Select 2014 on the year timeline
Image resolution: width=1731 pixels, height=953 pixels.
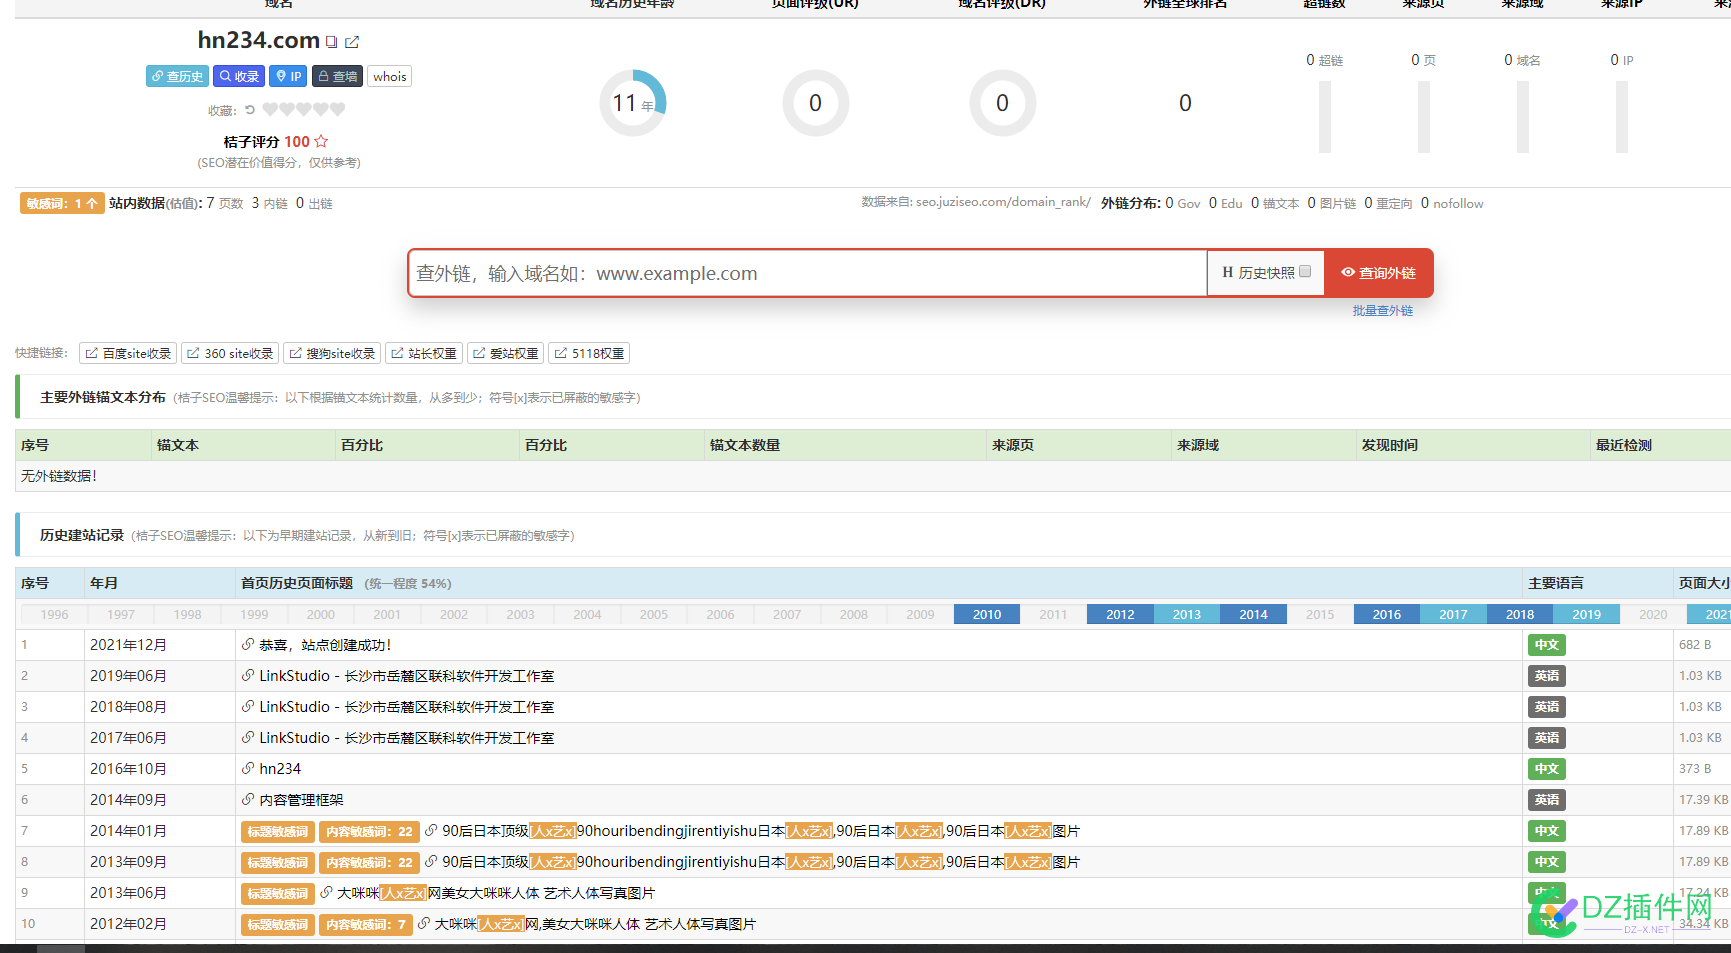(1253, 614)
